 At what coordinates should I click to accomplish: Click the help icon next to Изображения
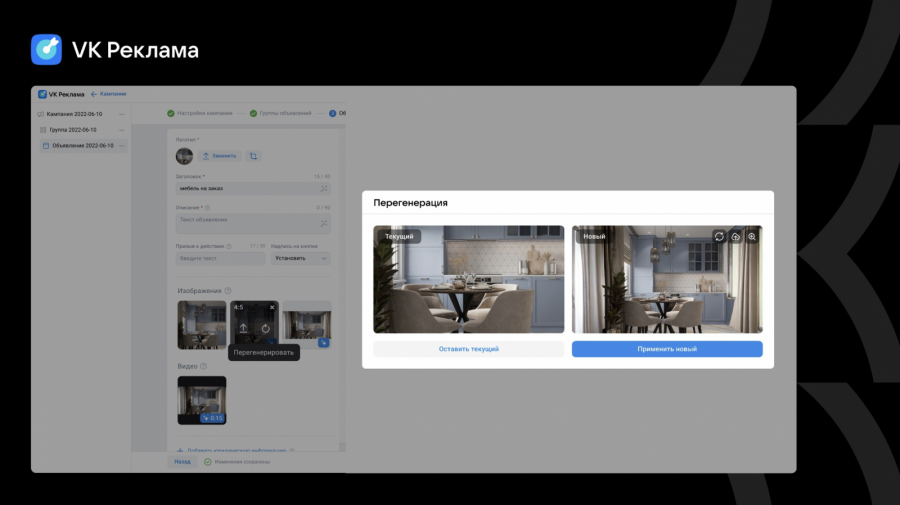(228, 291)
